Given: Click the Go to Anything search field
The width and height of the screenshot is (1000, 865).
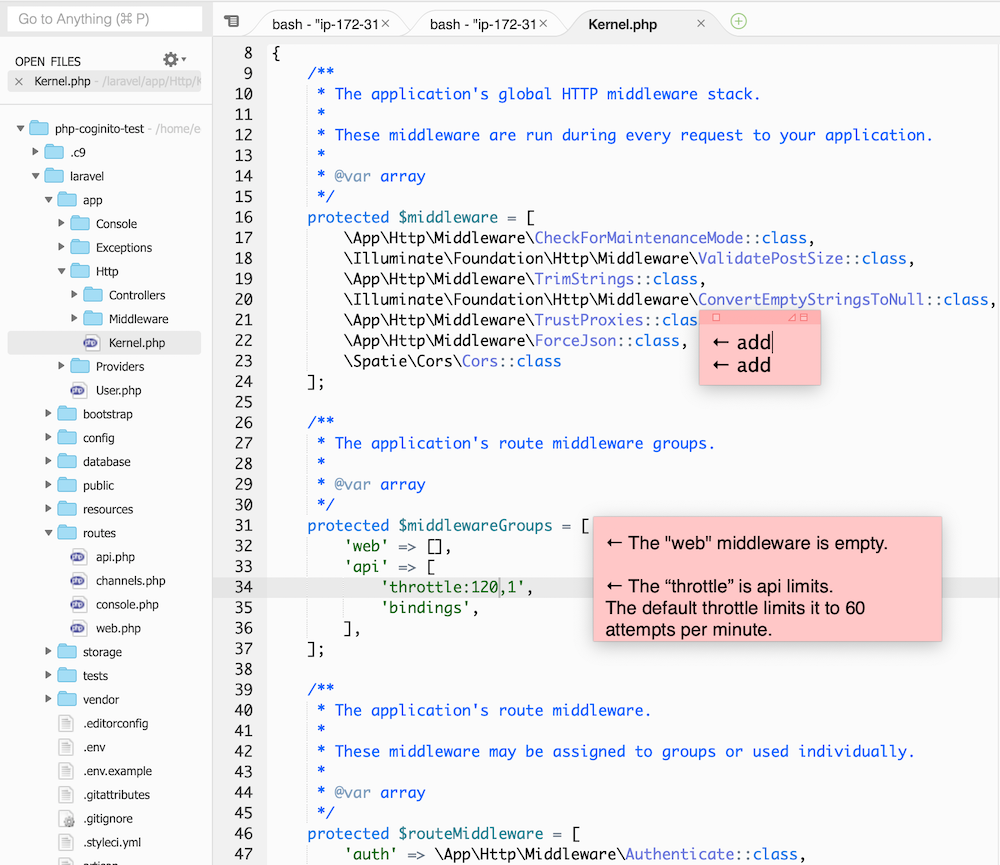Looking at the screenshot, I should 103,18.
